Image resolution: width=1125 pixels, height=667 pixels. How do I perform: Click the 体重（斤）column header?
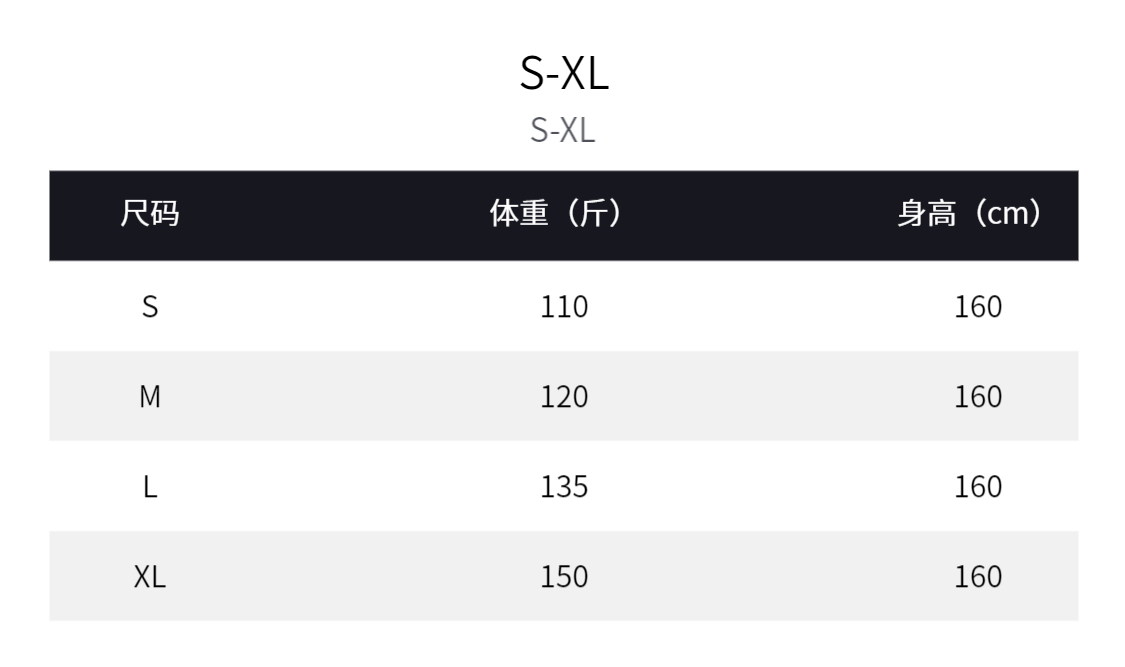pyautogui.click(x=556, y=214)
